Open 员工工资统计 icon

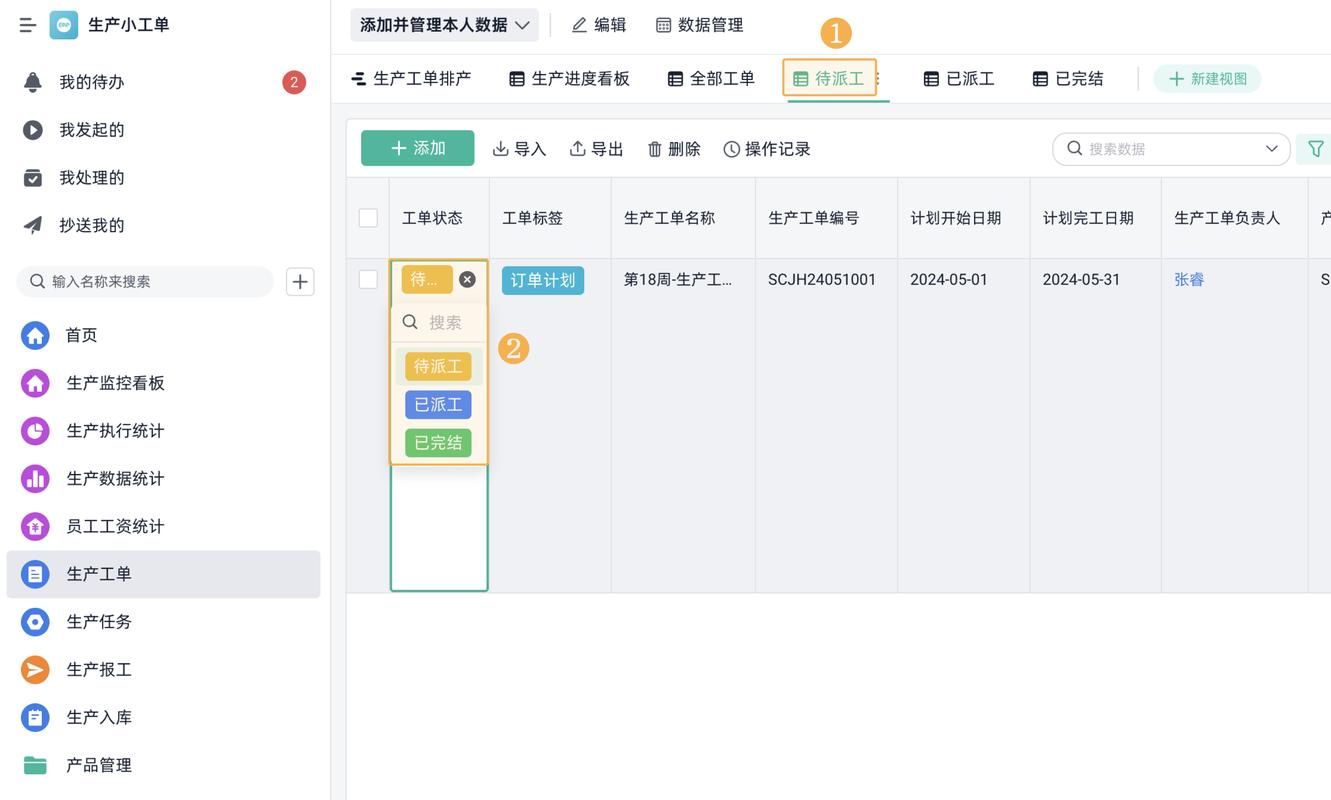click(35, 526)
